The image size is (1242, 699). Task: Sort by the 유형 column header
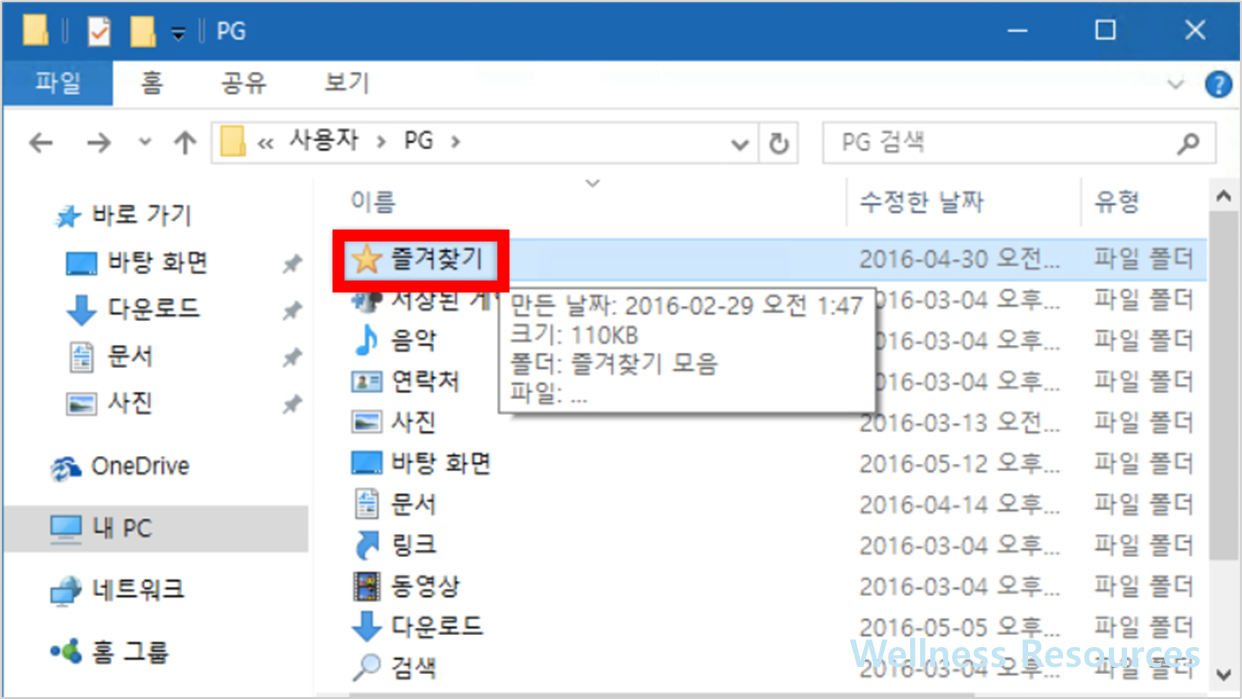click(1117, 202)
